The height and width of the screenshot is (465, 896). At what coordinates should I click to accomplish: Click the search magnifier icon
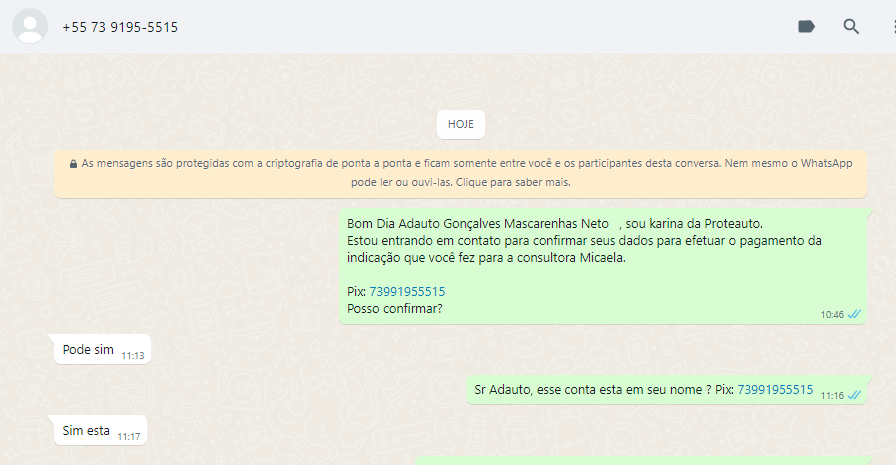click(851, 27)
